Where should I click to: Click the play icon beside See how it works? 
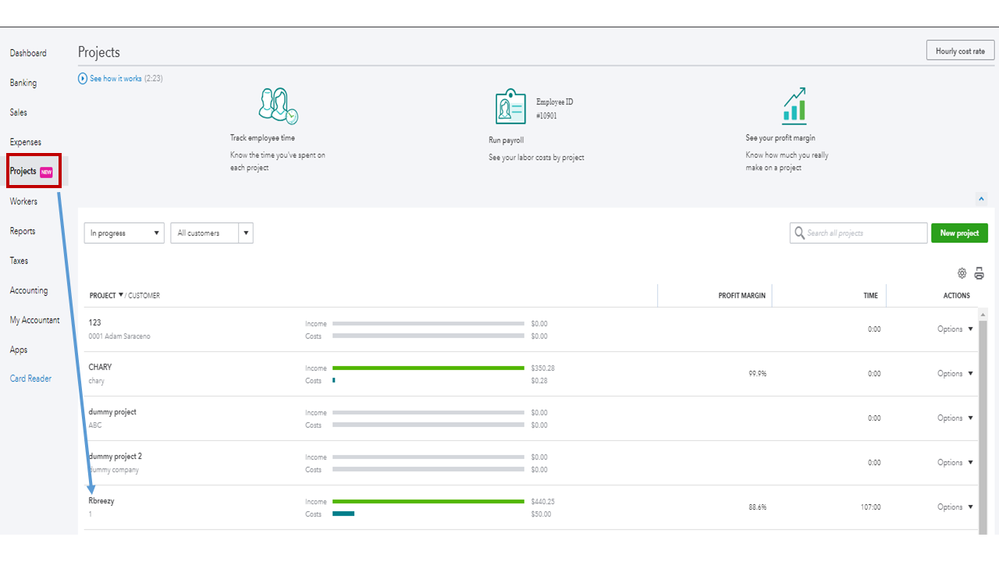pyautogui.click(x=83, y=79)
